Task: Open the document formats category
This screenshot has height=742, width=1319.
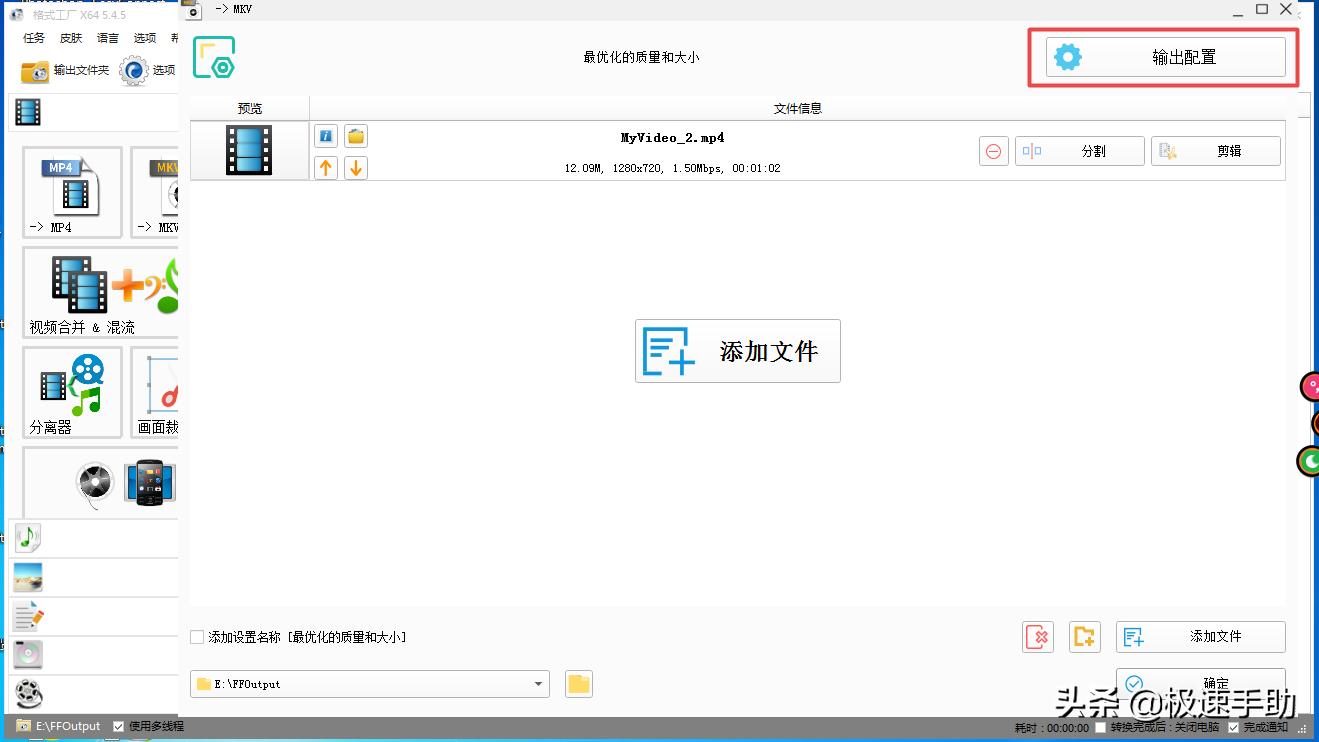Action: click(27, 616)
